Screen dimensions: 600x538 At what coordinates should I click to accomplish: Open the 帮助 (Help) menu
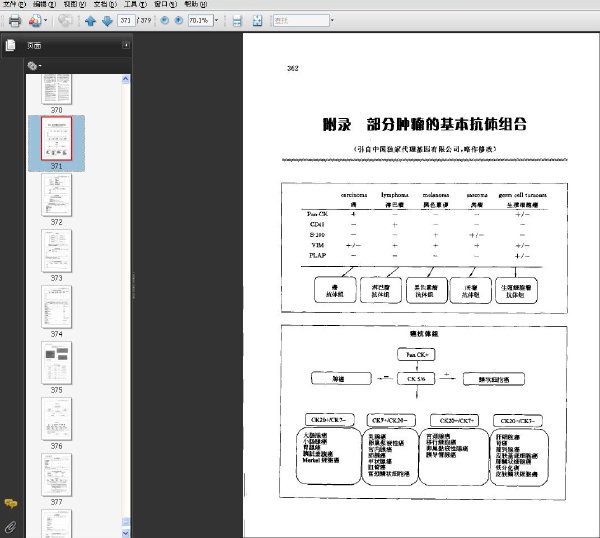coord(195,4)
